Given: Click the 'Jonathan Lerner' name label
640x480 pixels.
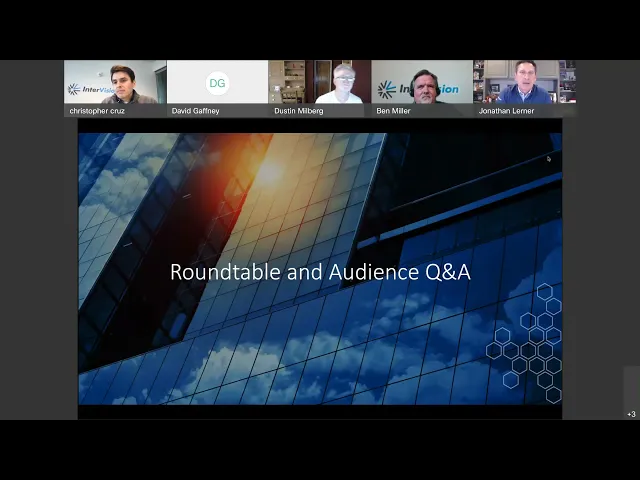Looking at the screenshot, I should coord(507,111).
